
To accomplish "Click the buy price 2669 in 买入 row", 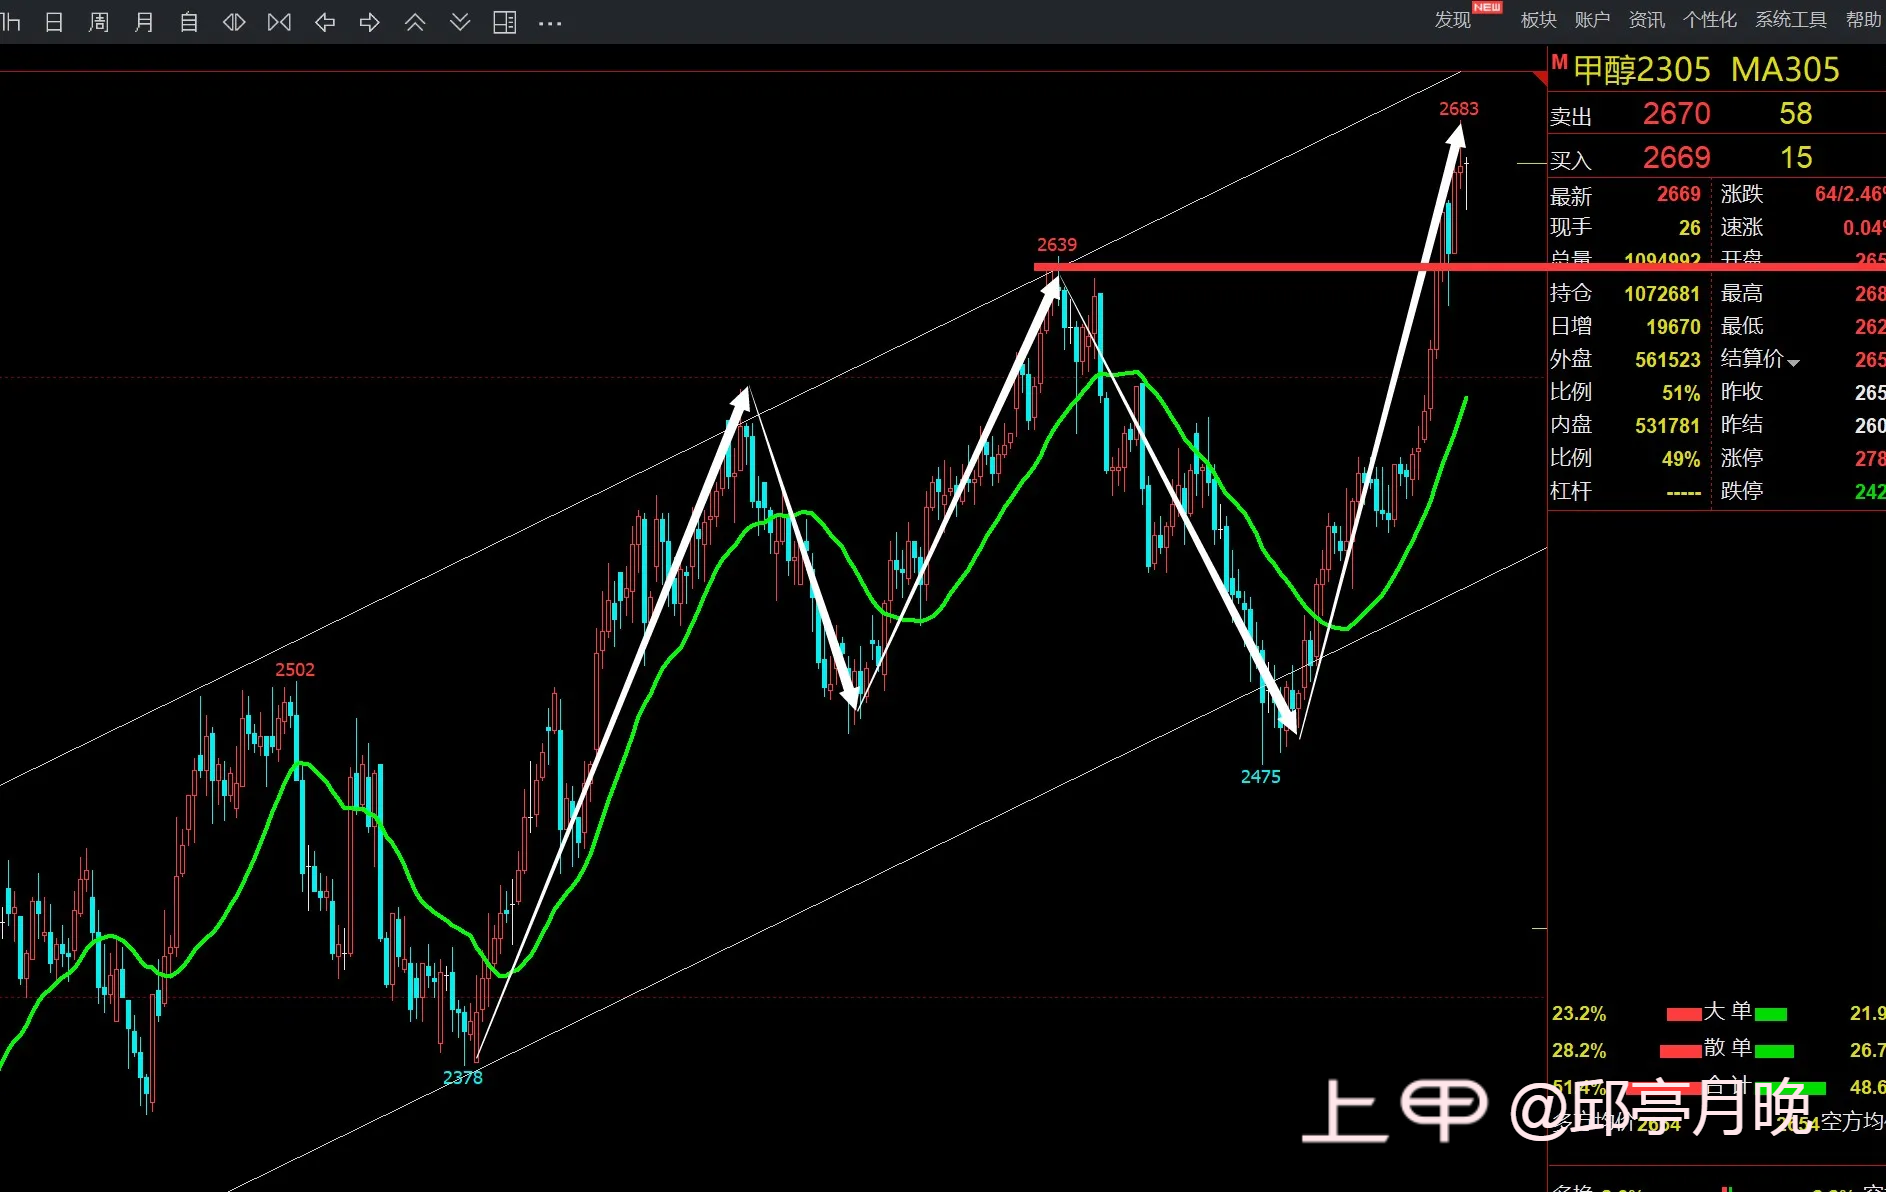I will click(1676, 158).
